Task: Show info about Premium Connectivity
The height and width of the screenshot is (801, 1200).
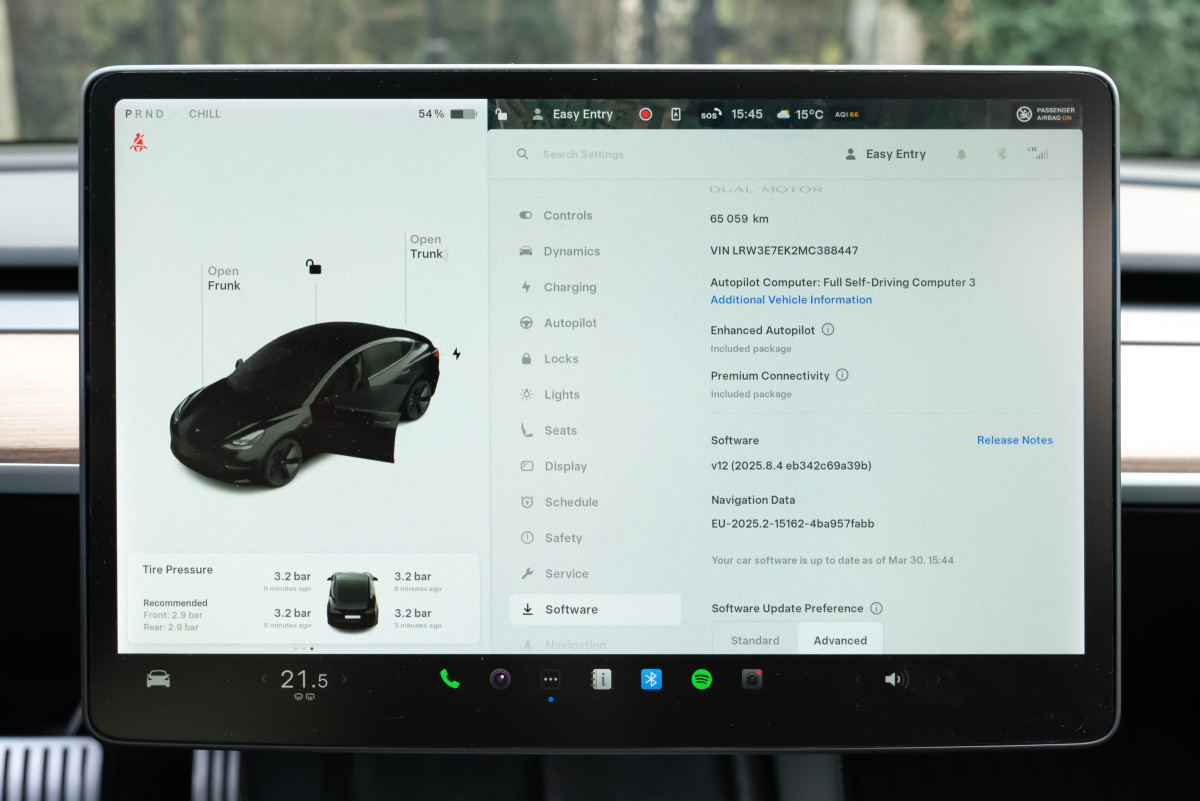Action: (842, 375)
